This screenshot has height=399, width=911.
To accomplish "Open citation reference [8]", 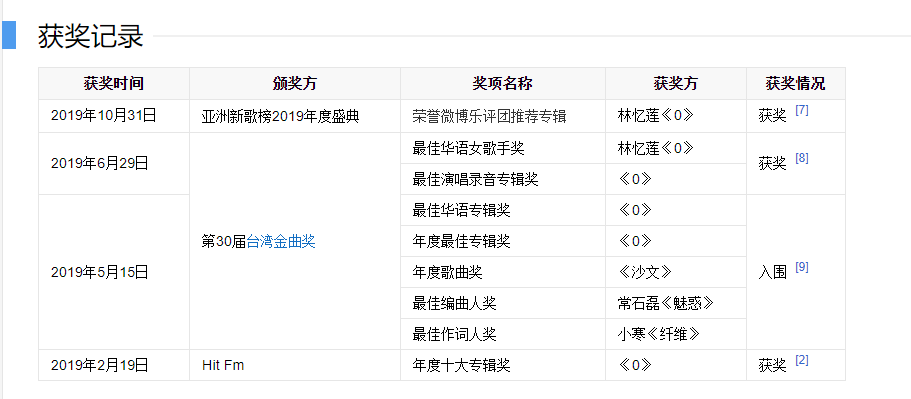I will [x=802, y=158].
